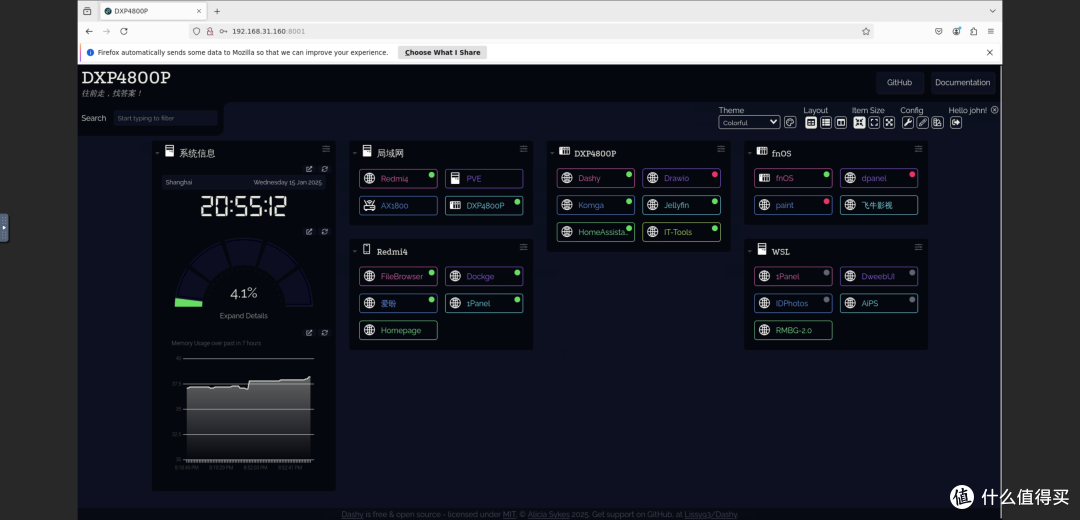Viewport: 1080px width, 520px height.
Task: Open CPU gauge widget fullscreen
Action: [309, 231]
